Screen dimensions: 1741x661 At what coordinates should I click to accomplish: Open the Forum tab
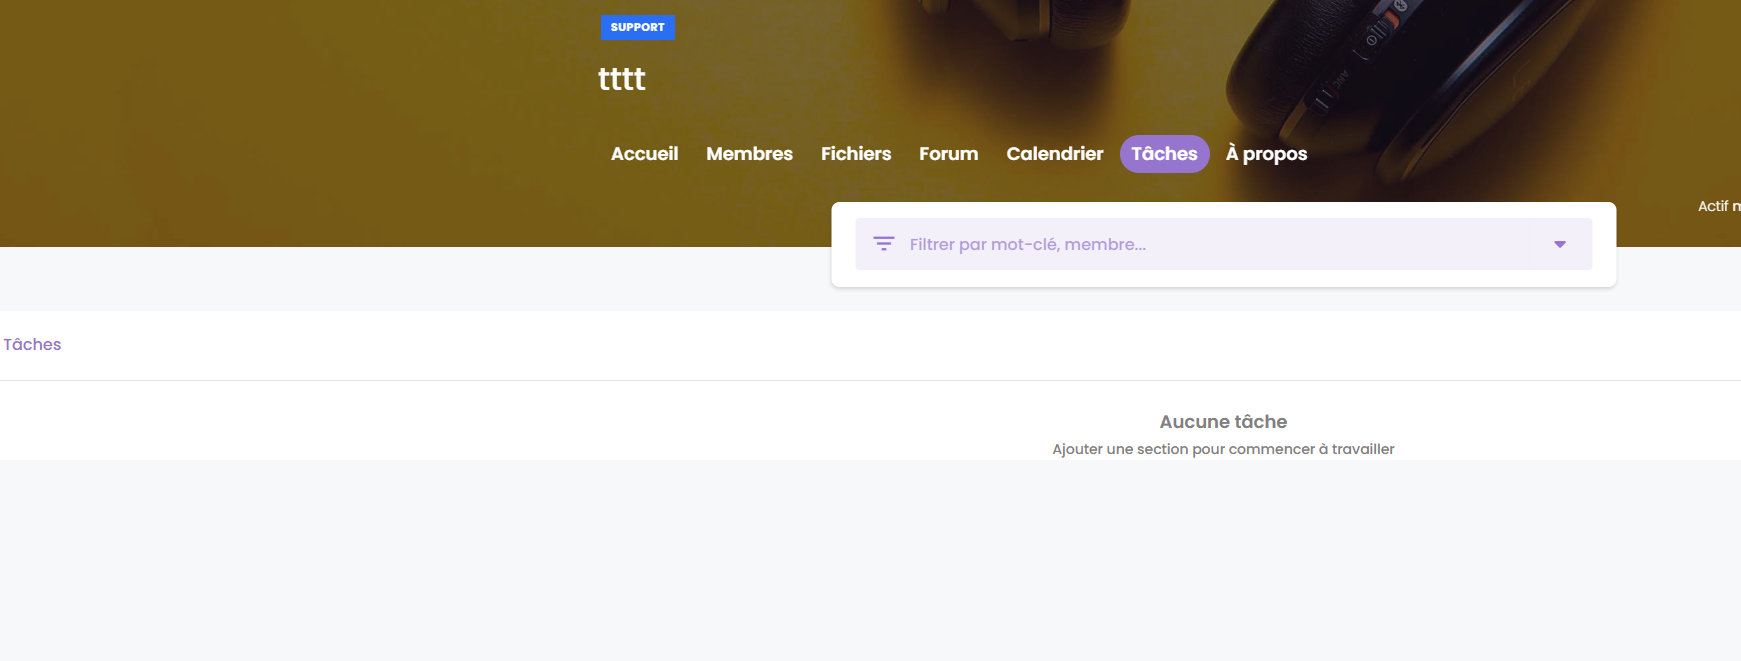click(x=948, y=154)
